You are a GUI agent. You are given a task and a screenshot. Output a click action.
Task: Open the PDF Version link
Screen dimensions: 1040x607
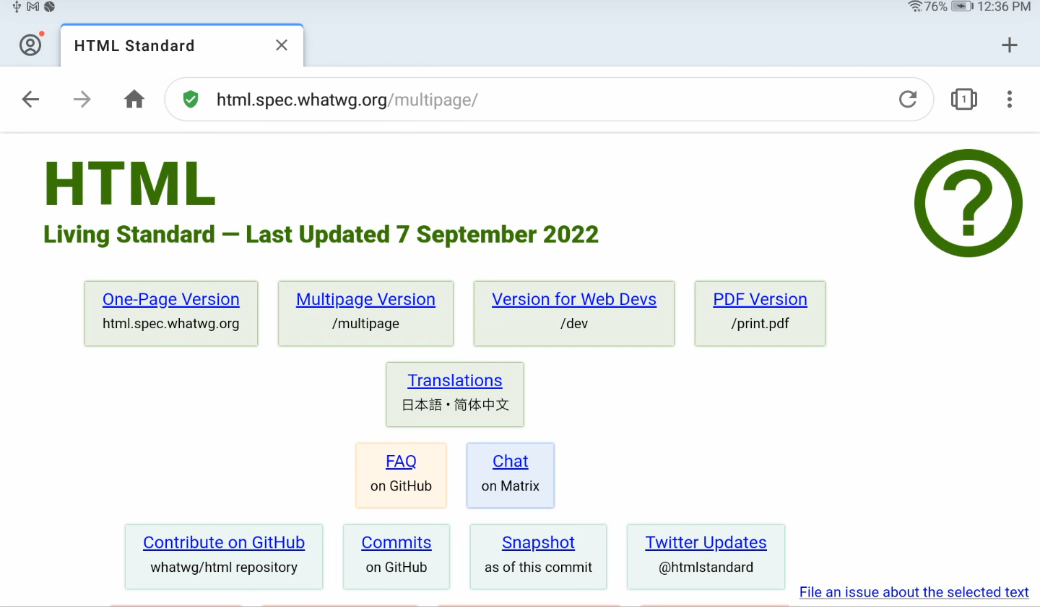[760, 299]
